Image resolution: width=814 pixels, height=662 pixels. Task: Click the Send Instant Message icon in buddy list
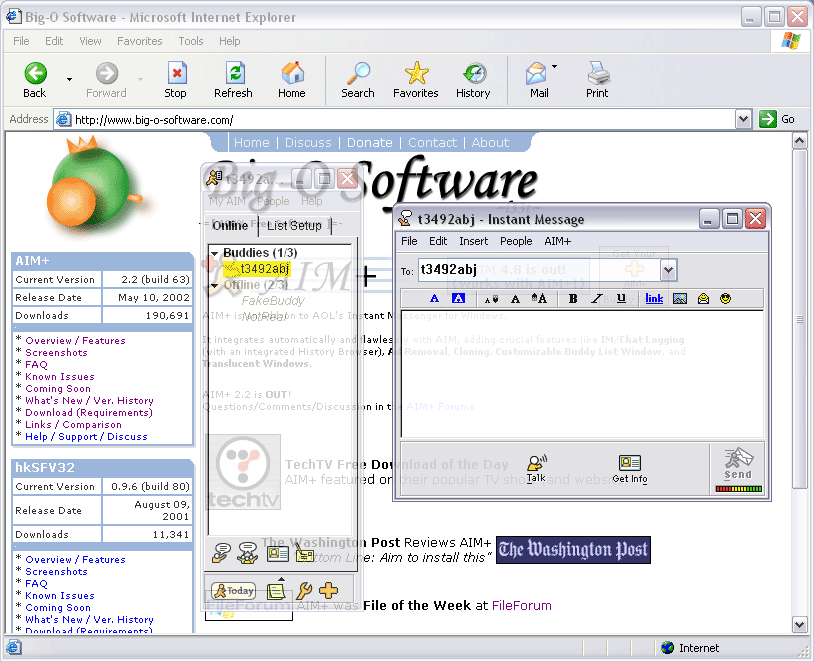coord(222,553)
